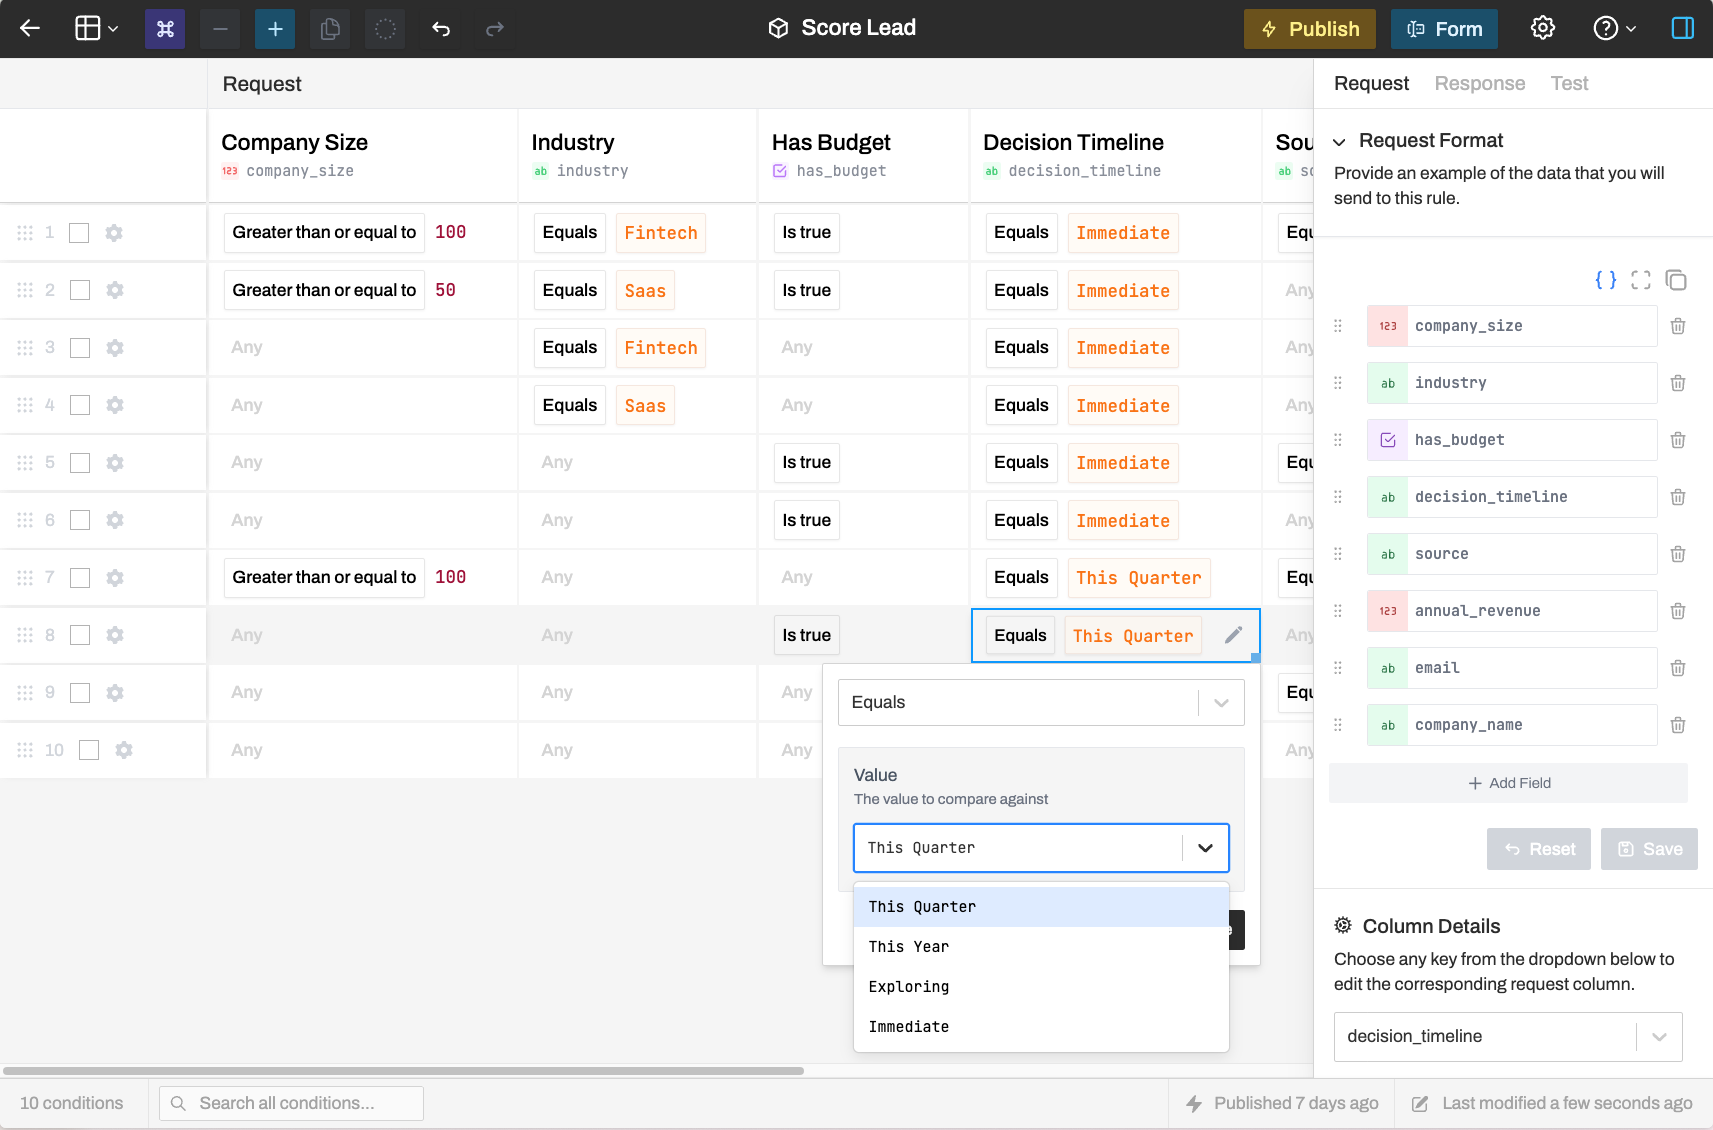Click the undo arrow in the toolbar

(x=440, y=28)
